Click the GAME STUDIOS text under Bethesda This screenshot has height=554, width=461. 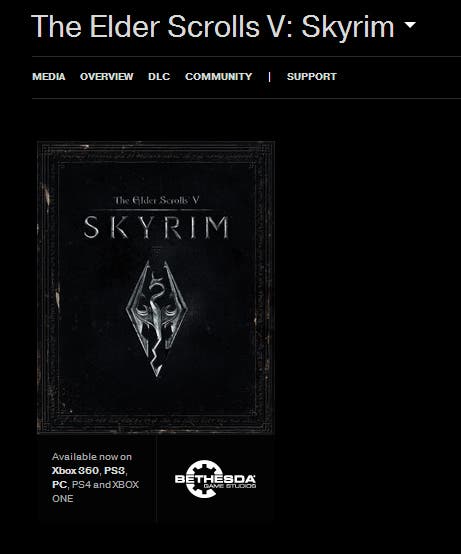click(230, 486)
